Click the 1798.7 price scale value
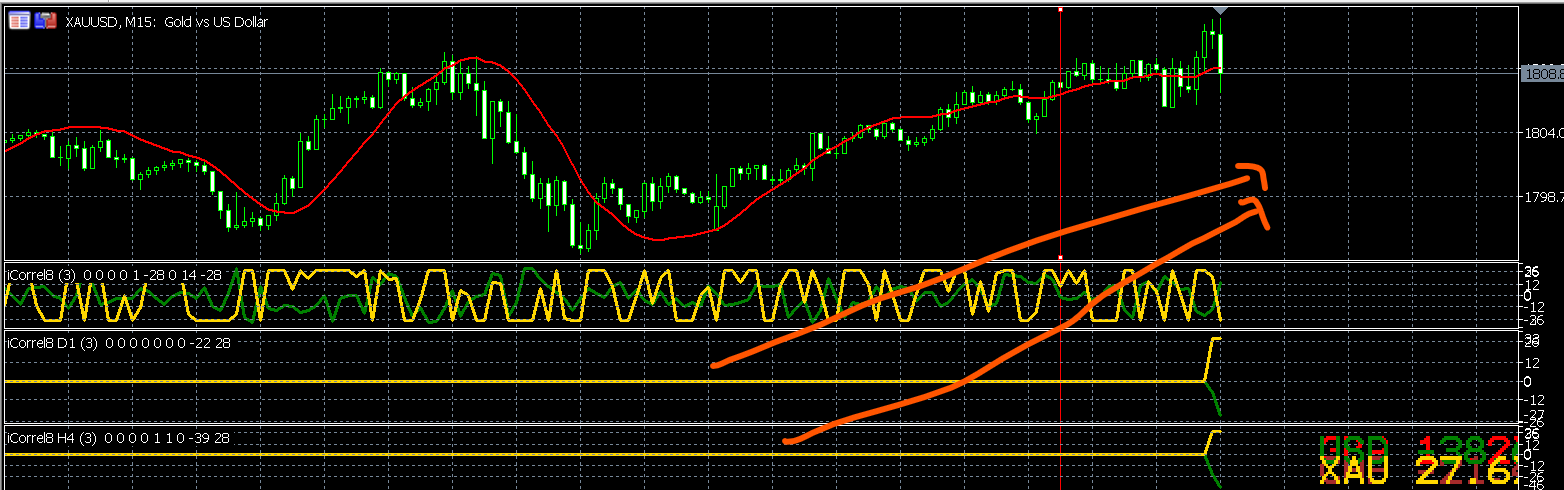Screen dimensions: 1564x490 1545,198
